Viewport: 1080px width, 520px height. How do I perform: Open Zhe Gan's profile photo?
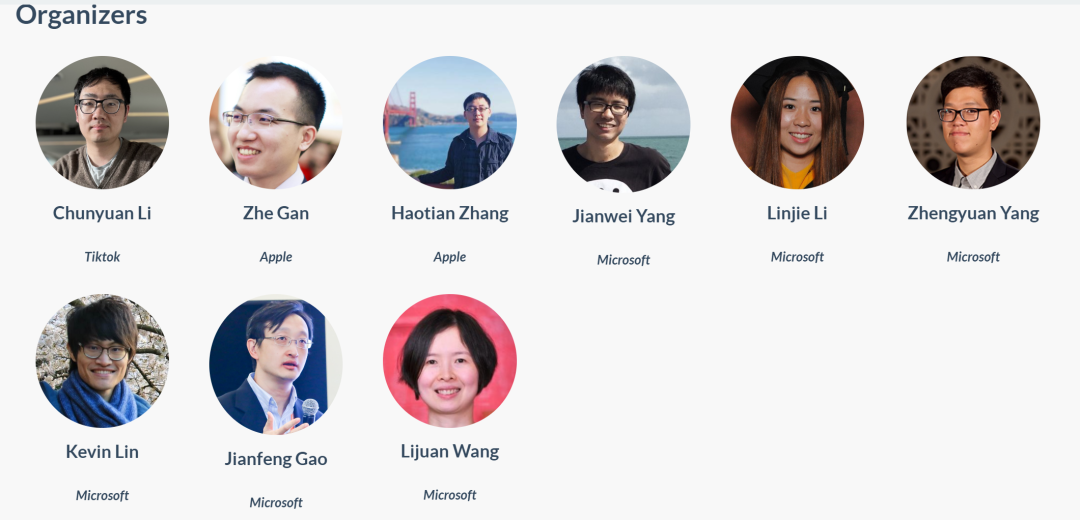coord(276,122)
